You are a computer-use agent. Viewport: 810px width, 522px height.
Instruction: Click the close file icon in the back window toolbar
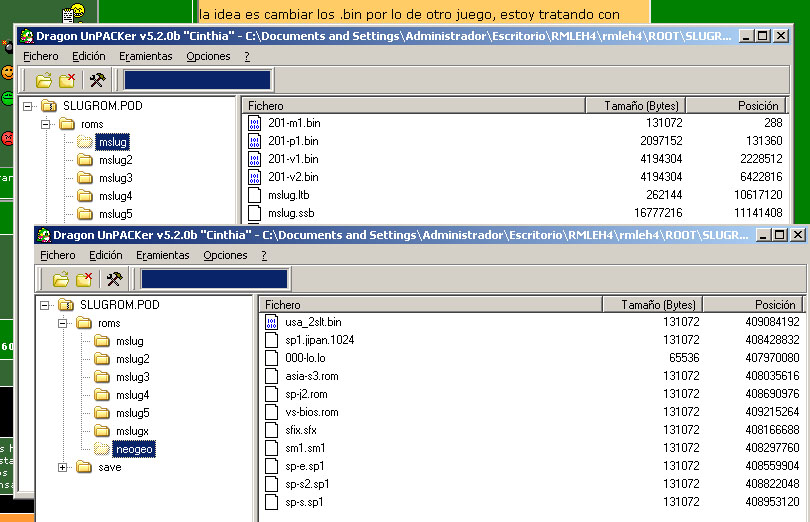tap(67, 81)
